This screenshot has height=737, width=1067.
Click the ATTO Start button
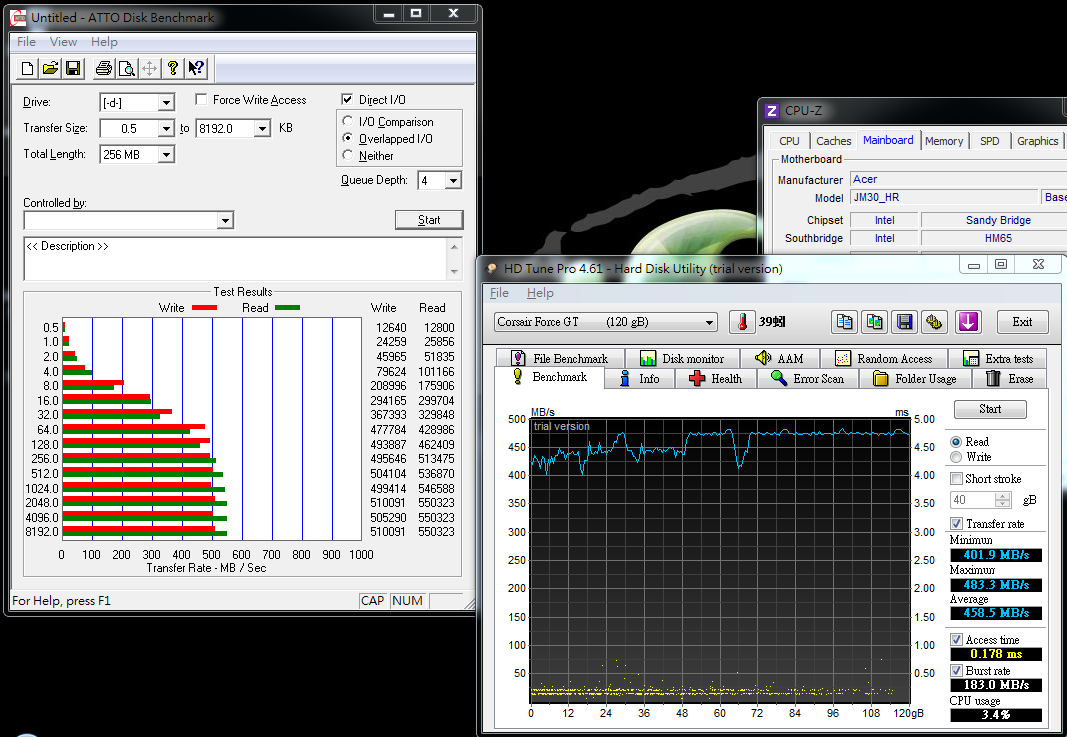[429, 220]
